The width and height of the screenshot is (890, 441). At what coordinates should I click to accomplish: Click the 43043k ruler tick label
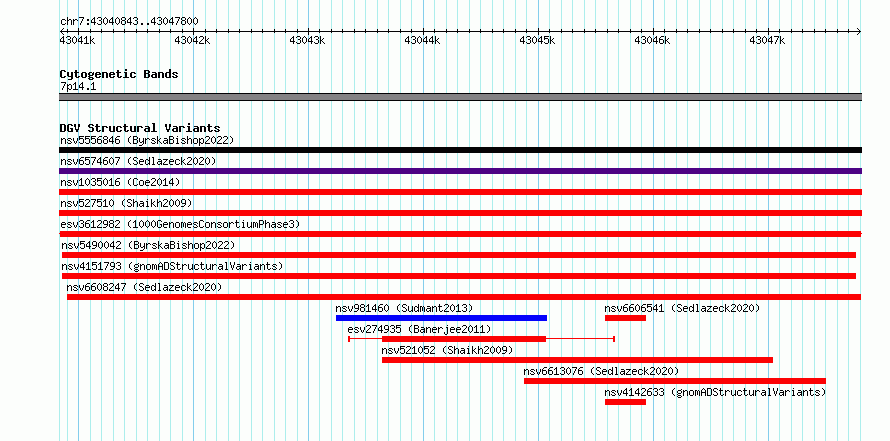(x=307, y=40)
